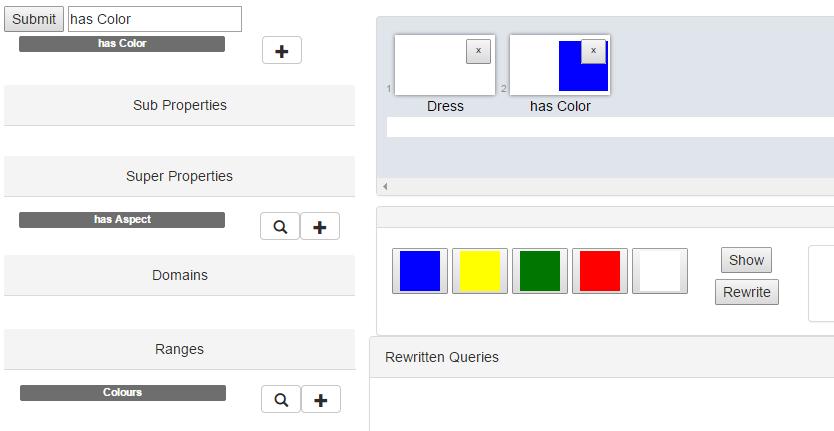Click the plus icon beside has Color
This screenshot has width=834, height=431.
pyautogui.click(x=282, y=51)
